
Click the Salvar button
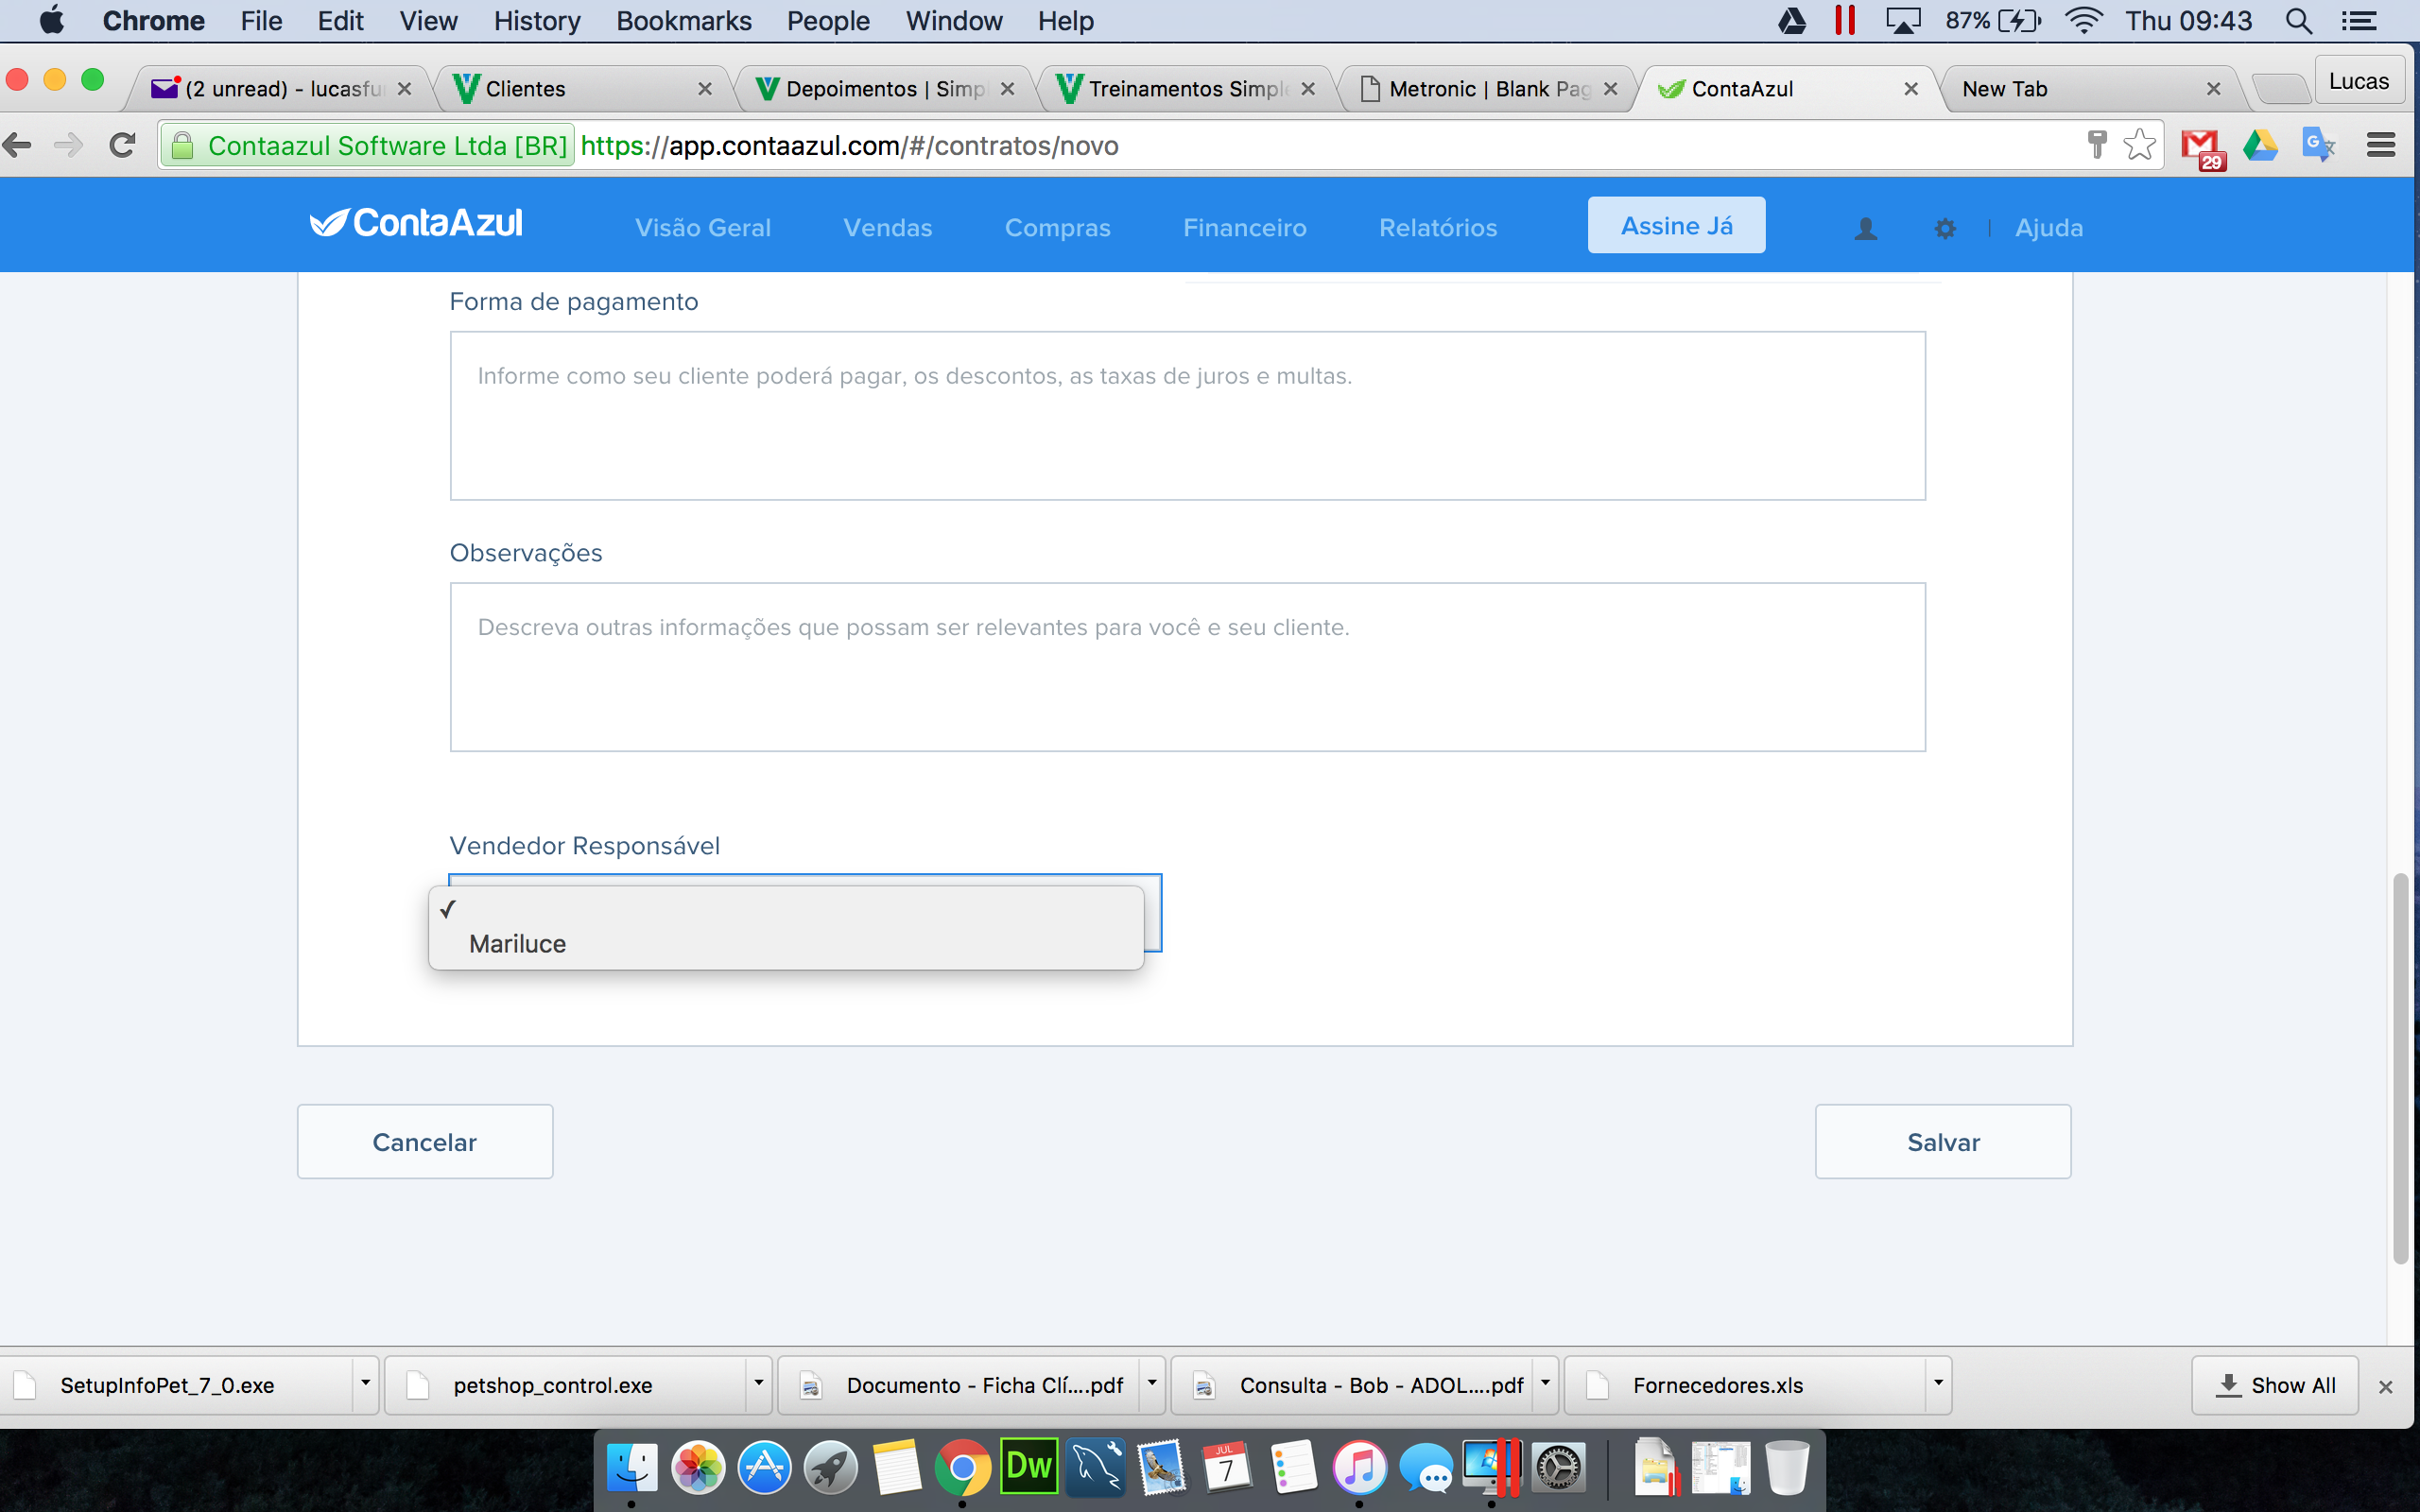click(1942, 1141)
